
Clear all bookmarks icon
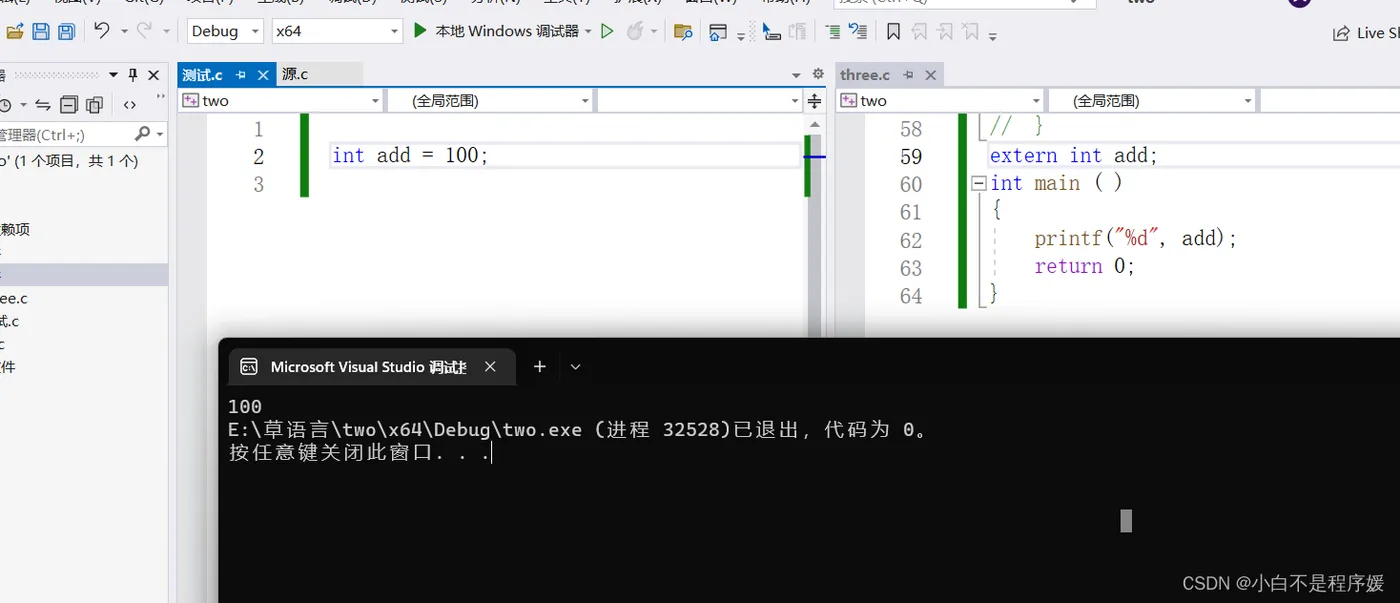click(969, 32)
